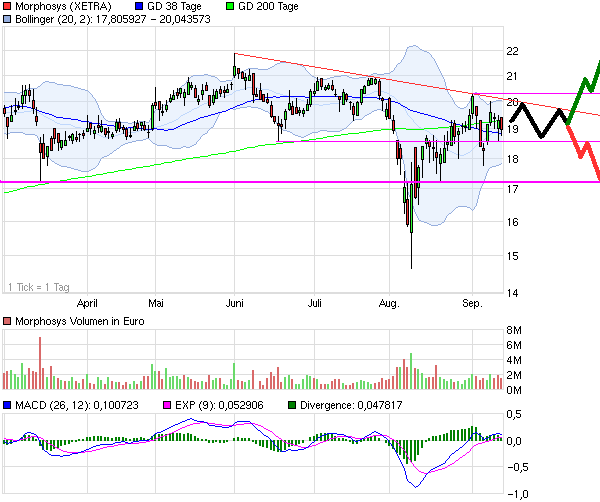
Task: Click the green upward forecast arrow line
Action: pyautogui.click(x=583, y=92)
